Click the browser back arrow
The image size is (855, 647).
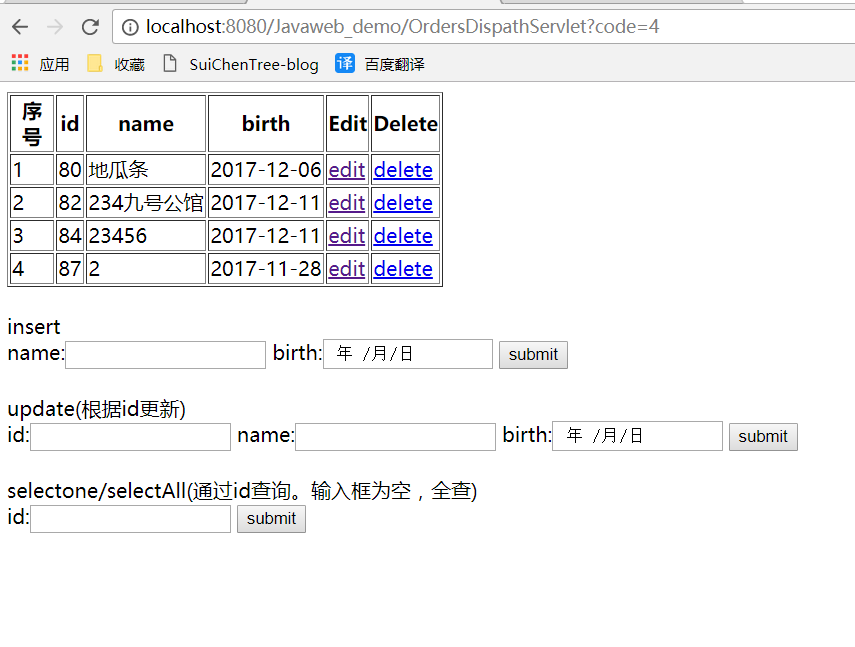point(20,27)
